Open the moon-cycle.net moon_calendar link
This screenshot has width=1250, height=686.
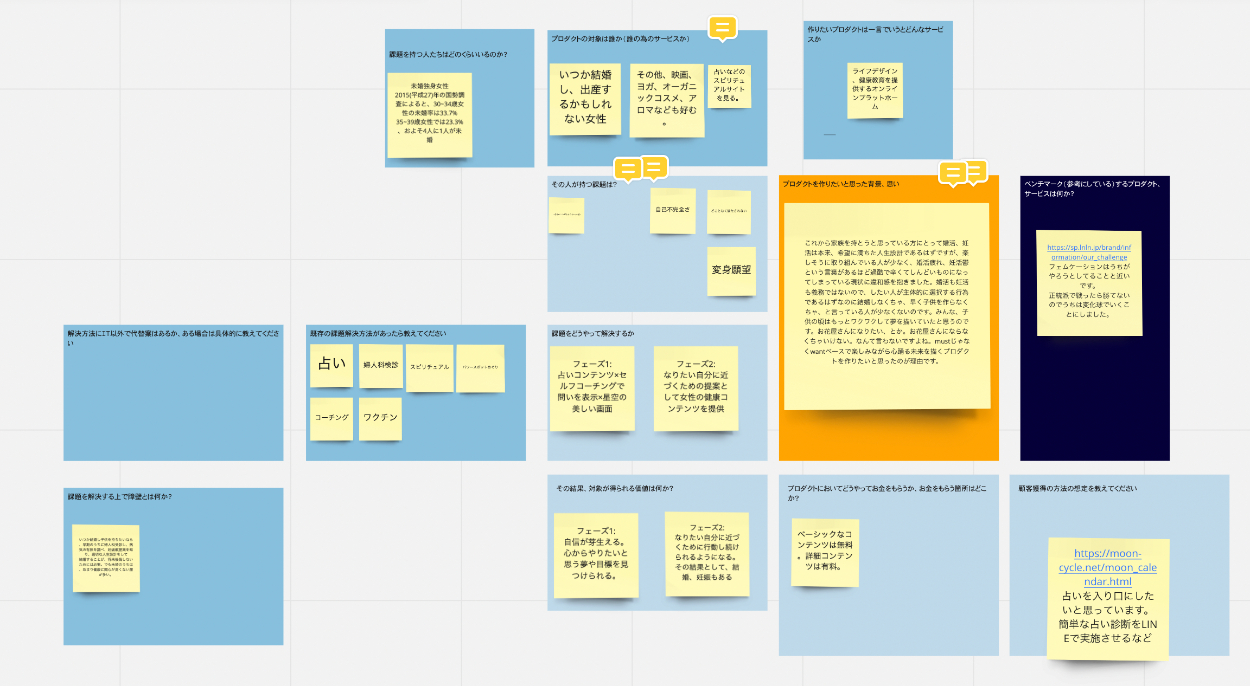coord(1108,567)
